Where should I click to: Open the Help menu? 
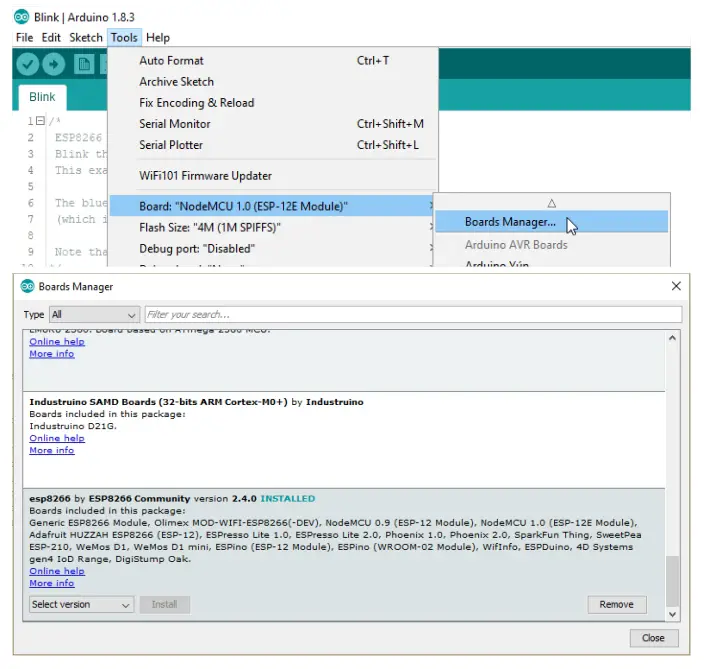point(158,38)
